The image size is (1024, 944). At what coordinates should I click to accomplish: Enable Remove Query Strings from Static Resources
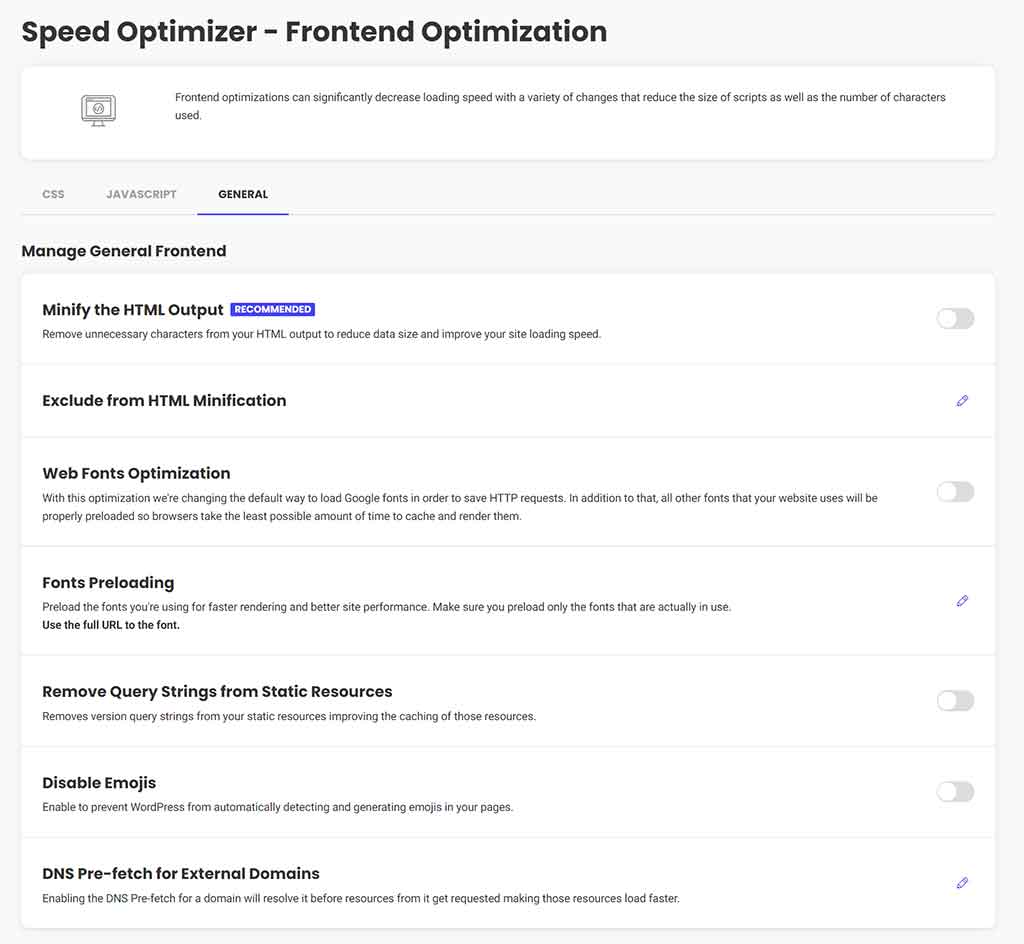pos(954,700)
